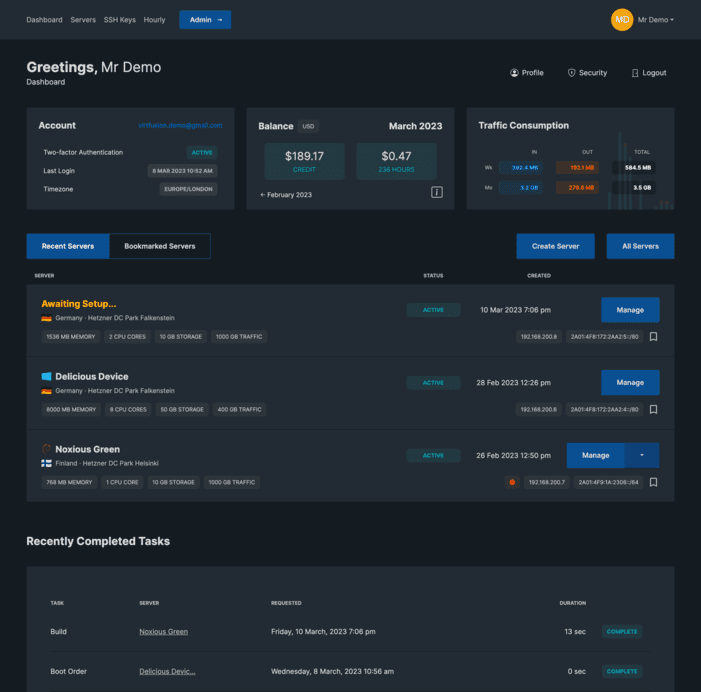Image resolution: width=701 pixels, height=692 pixels.
Task: Open Noxious Green link in tasks table
Action: (164, 632)
